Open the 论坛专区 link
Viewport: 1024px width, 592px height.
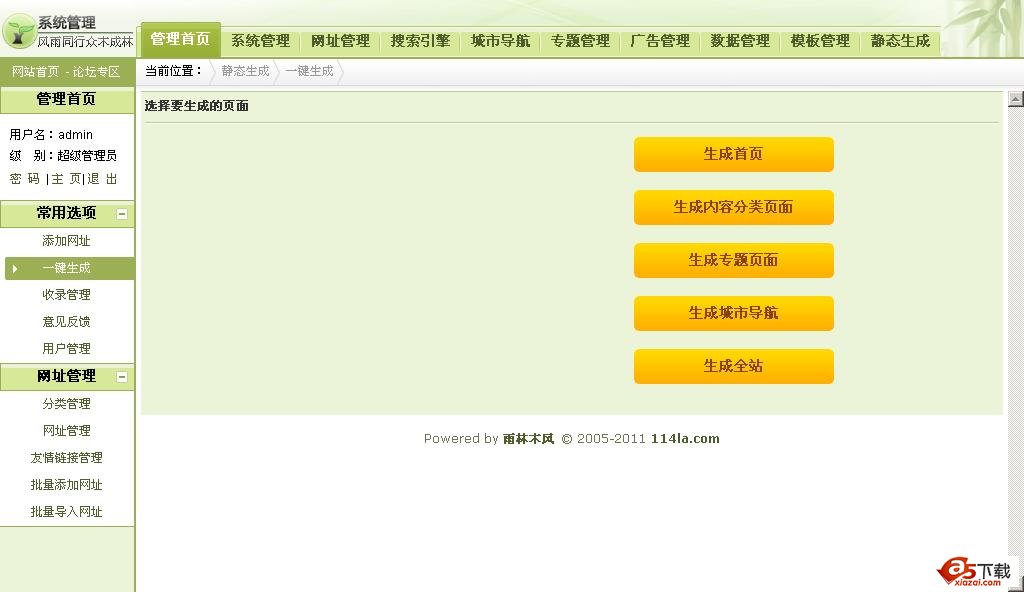click(96, 72)
